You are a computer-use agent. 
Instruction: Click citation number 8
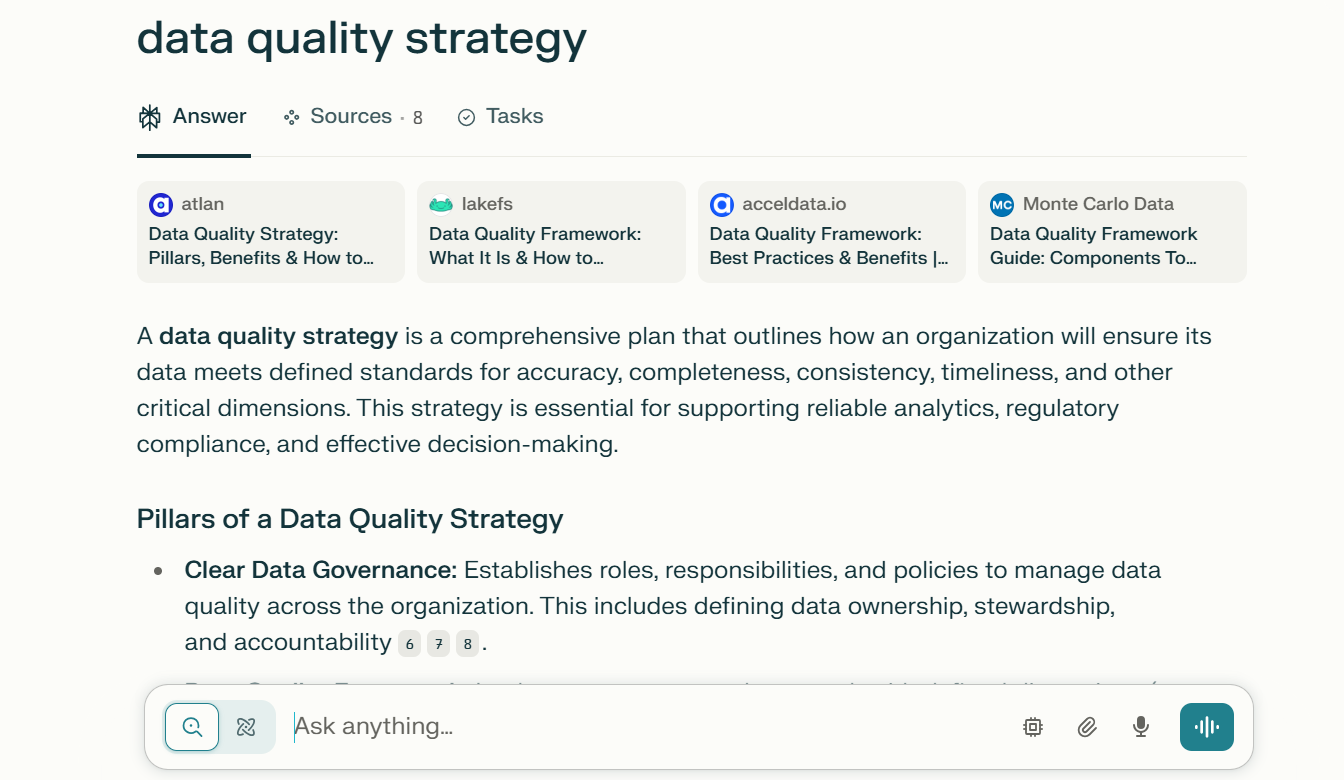click(467, 644)
